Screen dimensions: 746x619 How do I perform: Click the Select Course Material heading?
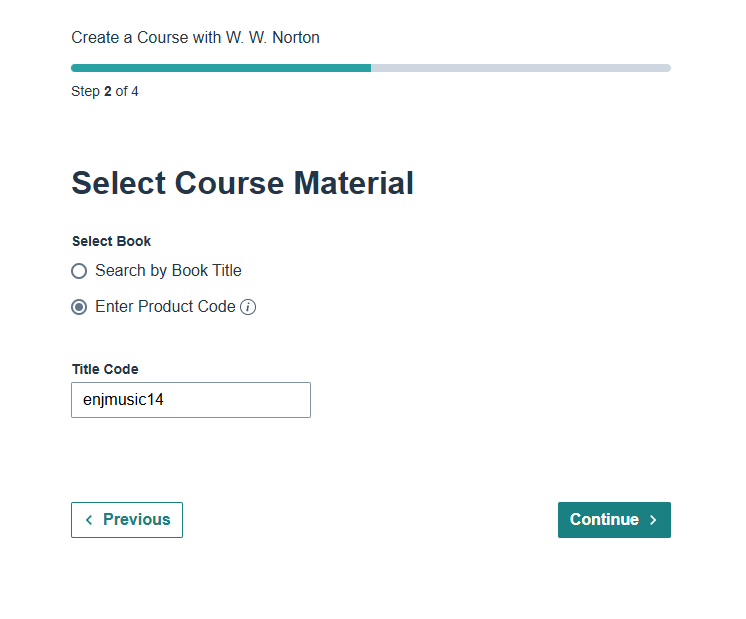pos(242,183)
